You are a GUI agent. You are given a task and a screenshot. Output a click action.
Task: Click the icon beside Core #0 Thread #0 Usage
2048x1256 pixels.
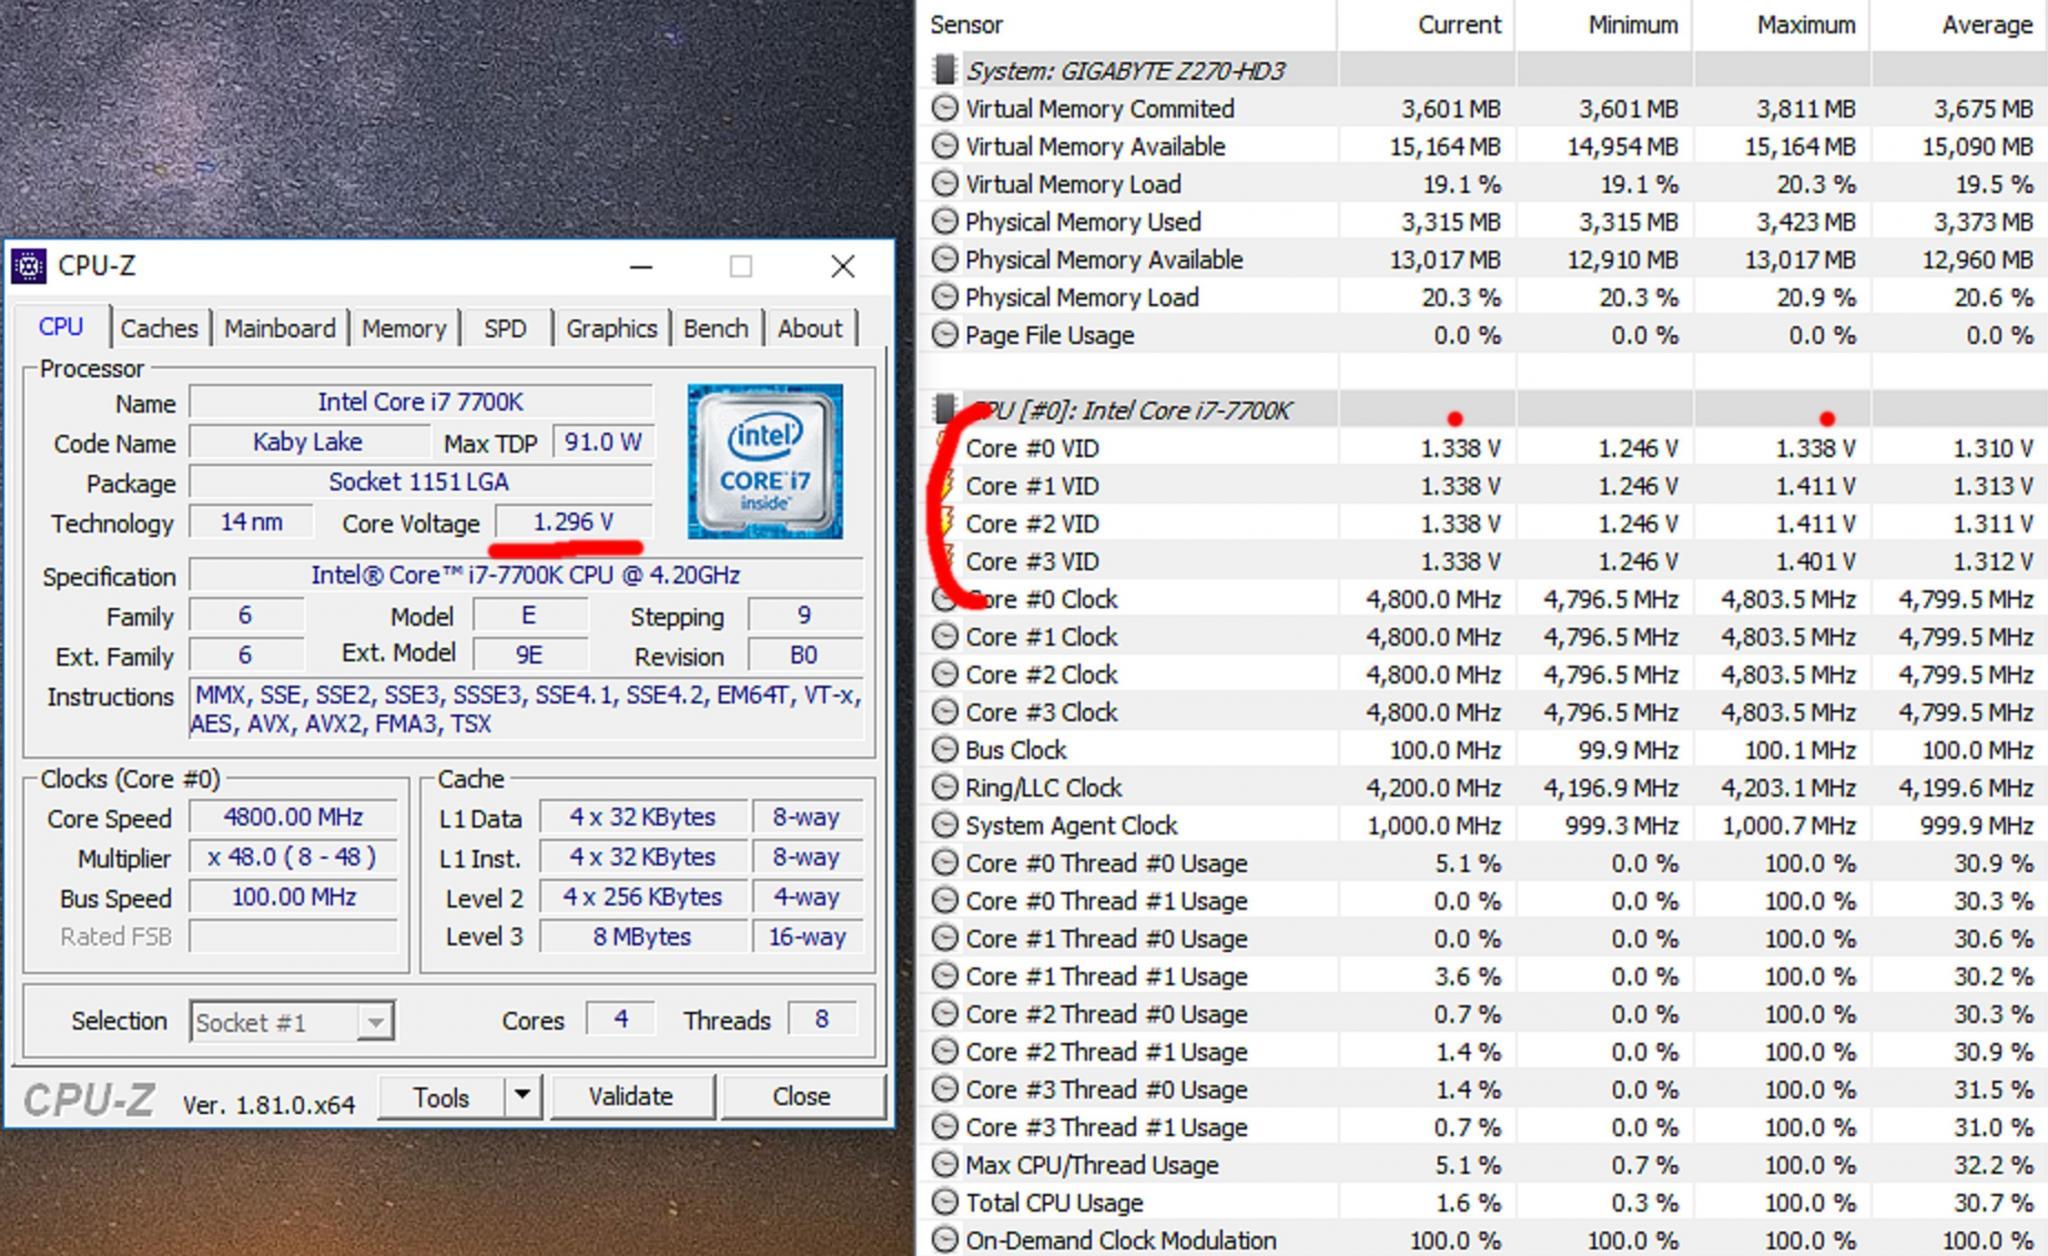point(944,862)
